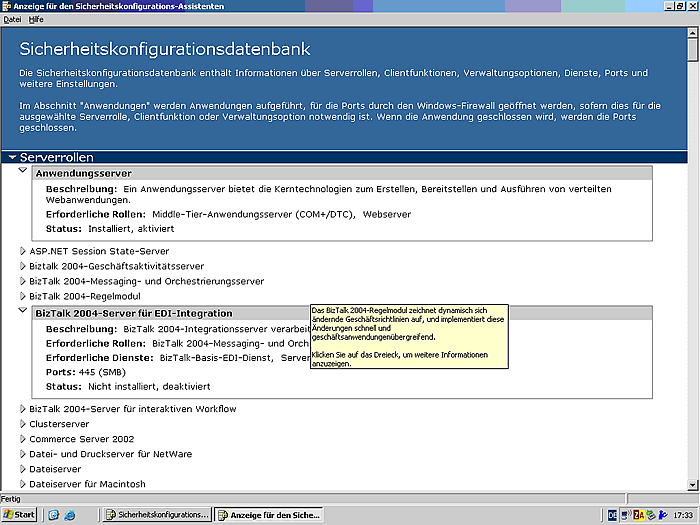The height and width of the screenshot is (525, 700).
Task: Click scrollbar up arrow
Action: point(692,33)
